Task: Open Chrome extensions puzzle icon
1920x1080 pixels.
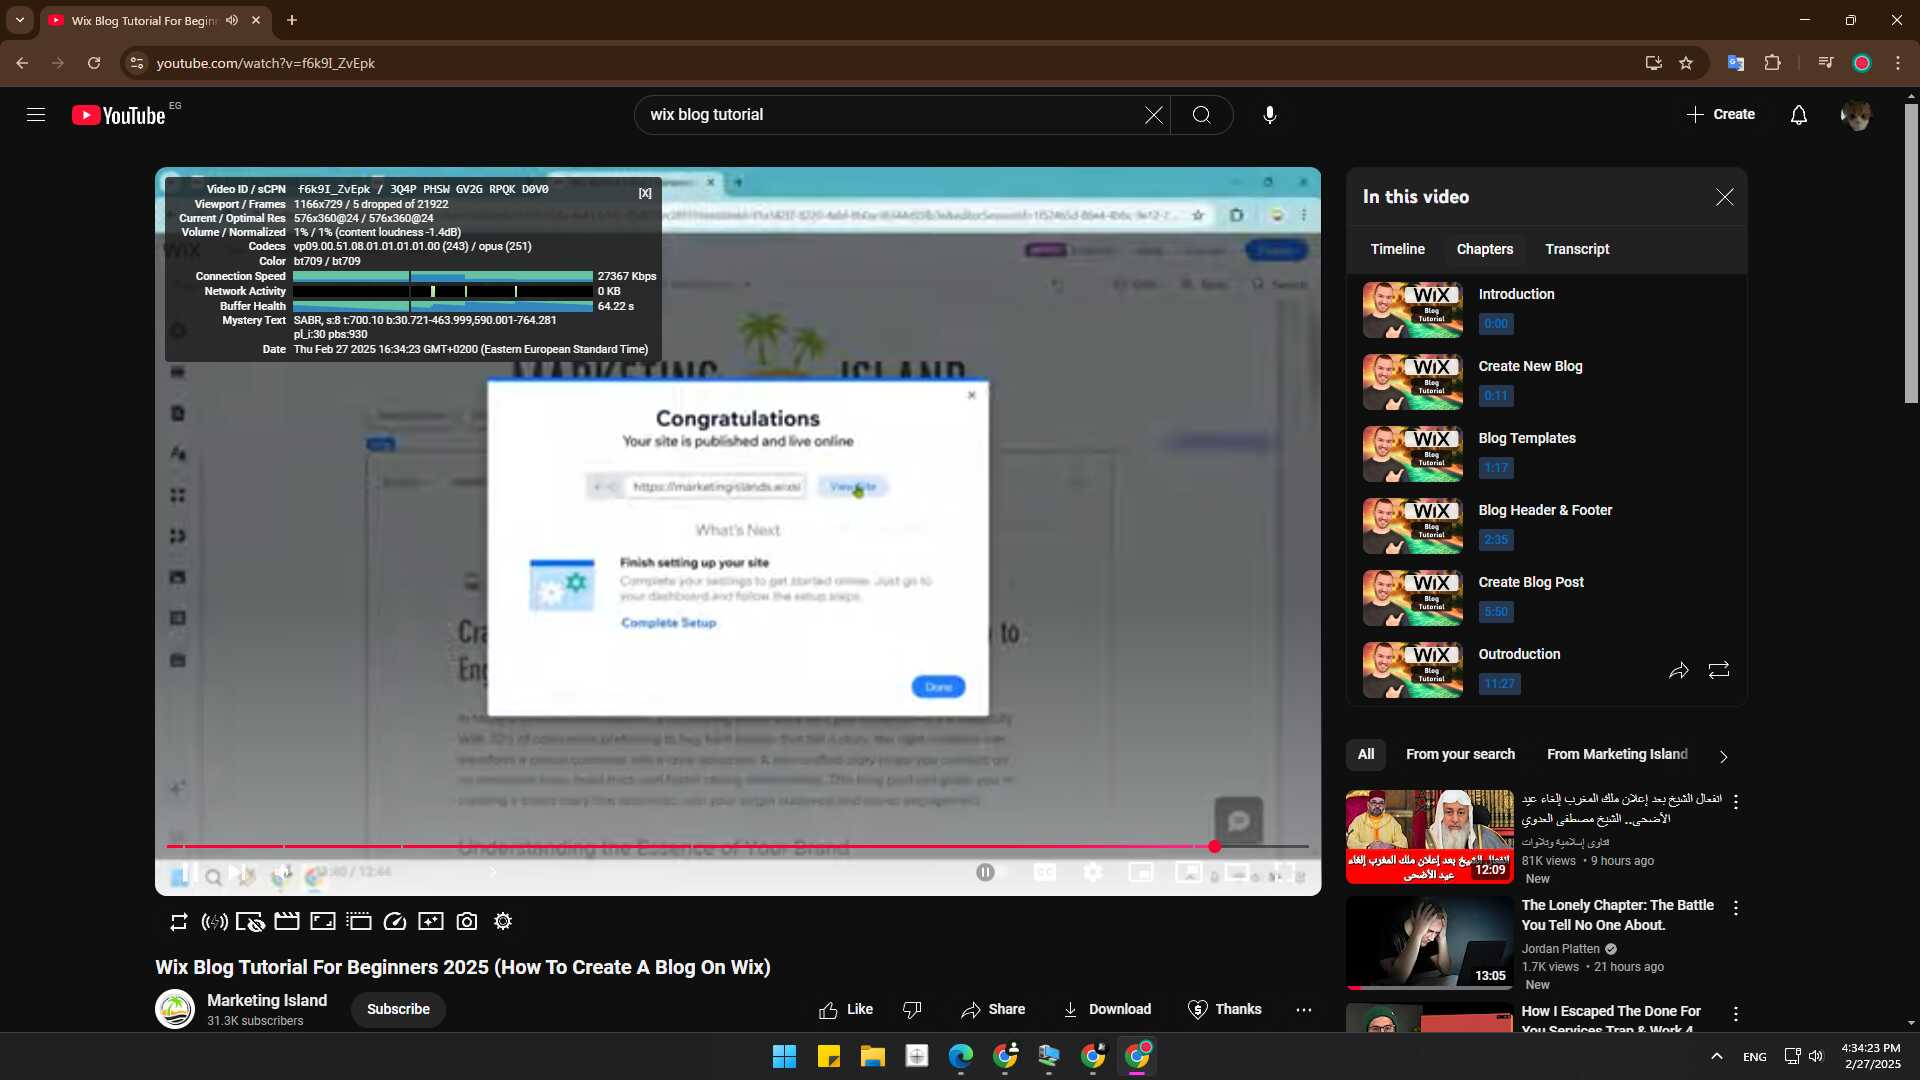Action: tap(1772, 63)
